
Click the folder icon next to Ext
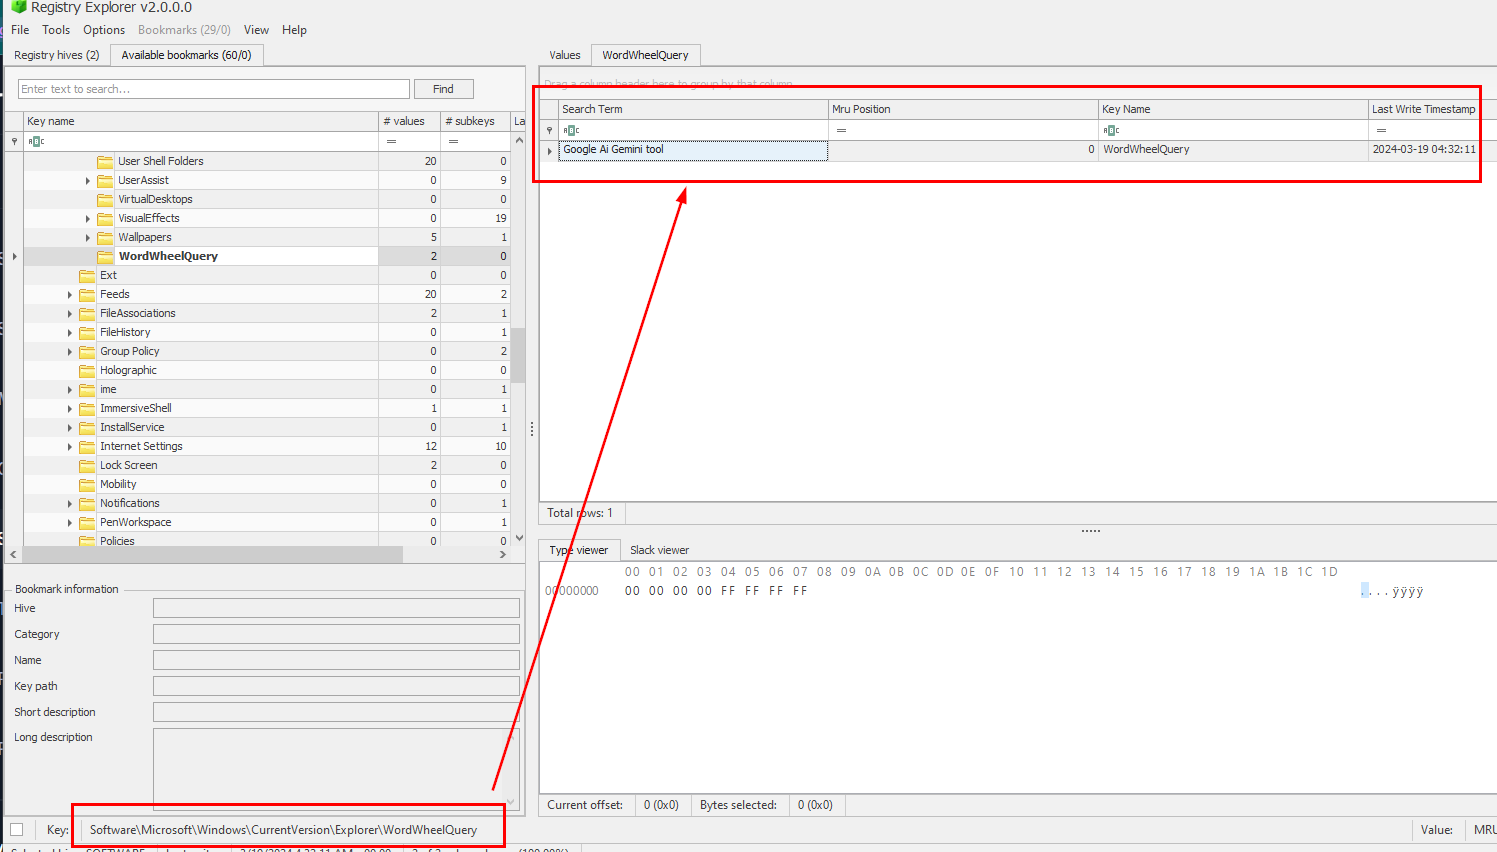[x=87, y=275]
